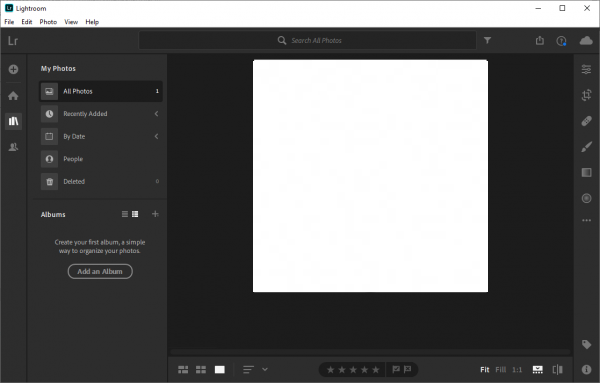Open the three-dots more options menu
Viewport: 600px width, 383px height.
[x=586, y=220]
